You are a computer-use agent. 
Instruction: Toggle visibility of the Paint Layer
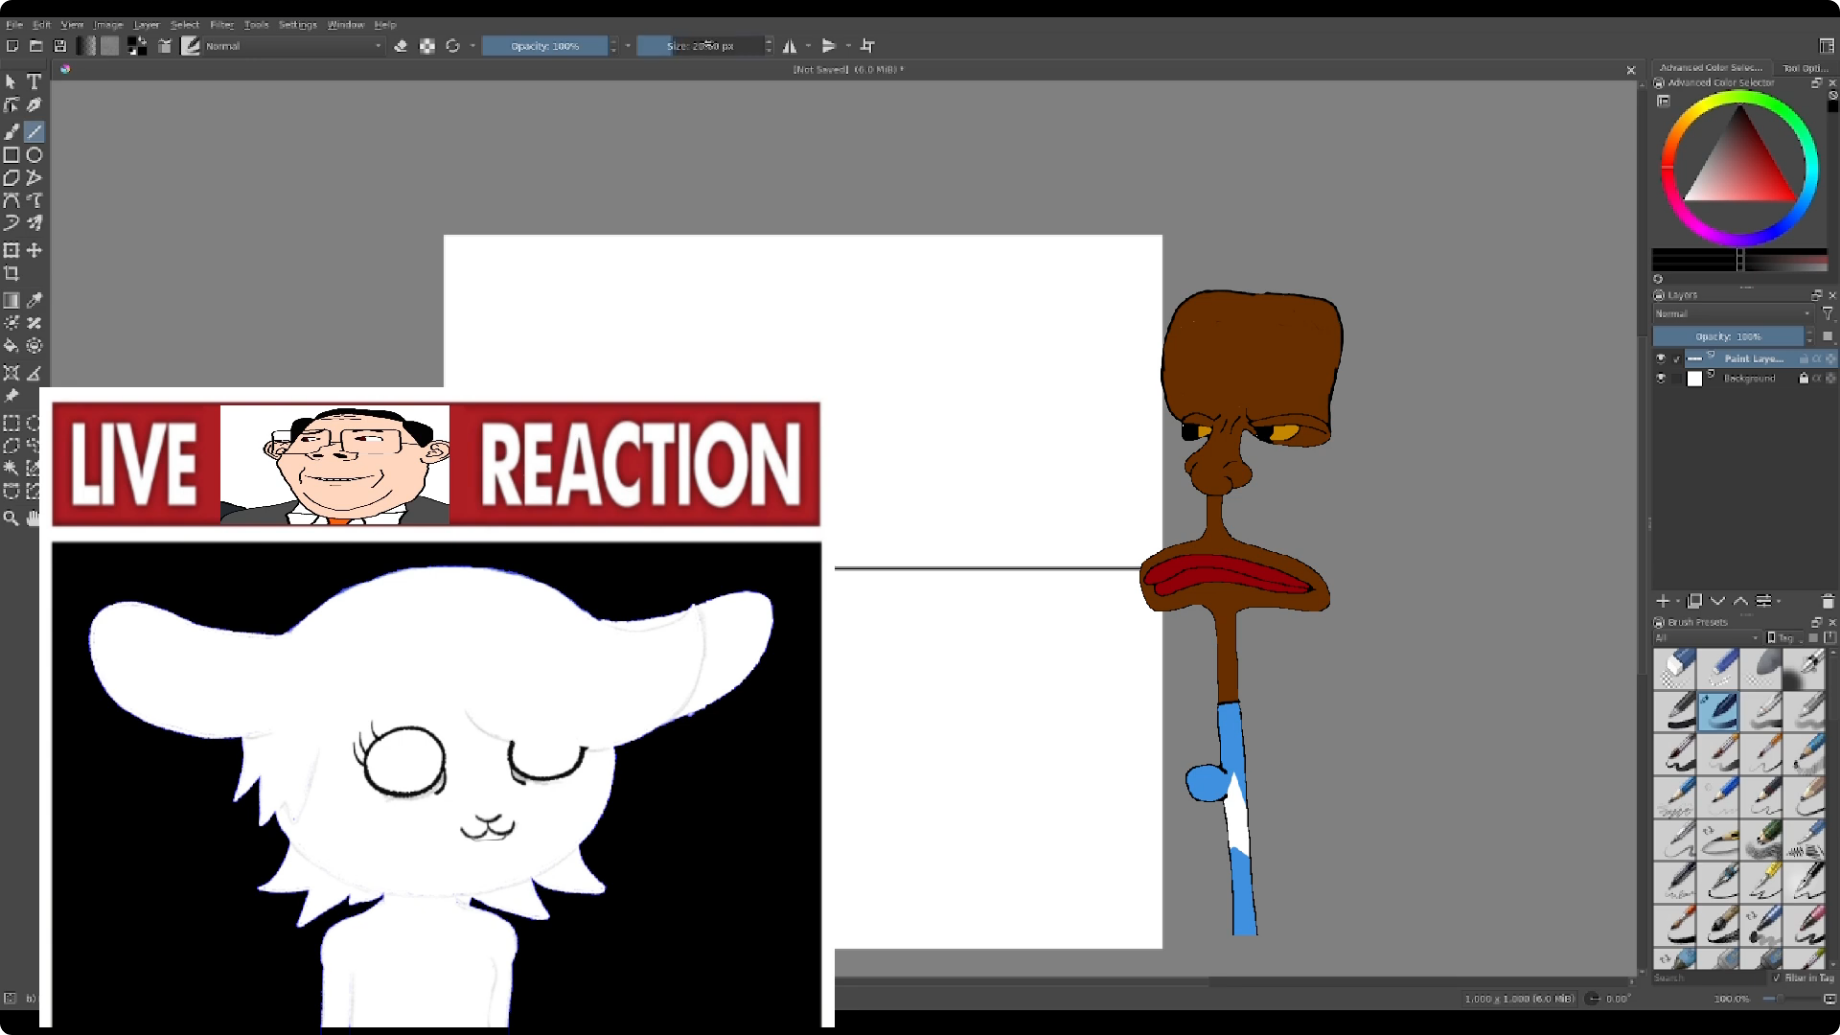1661,358
